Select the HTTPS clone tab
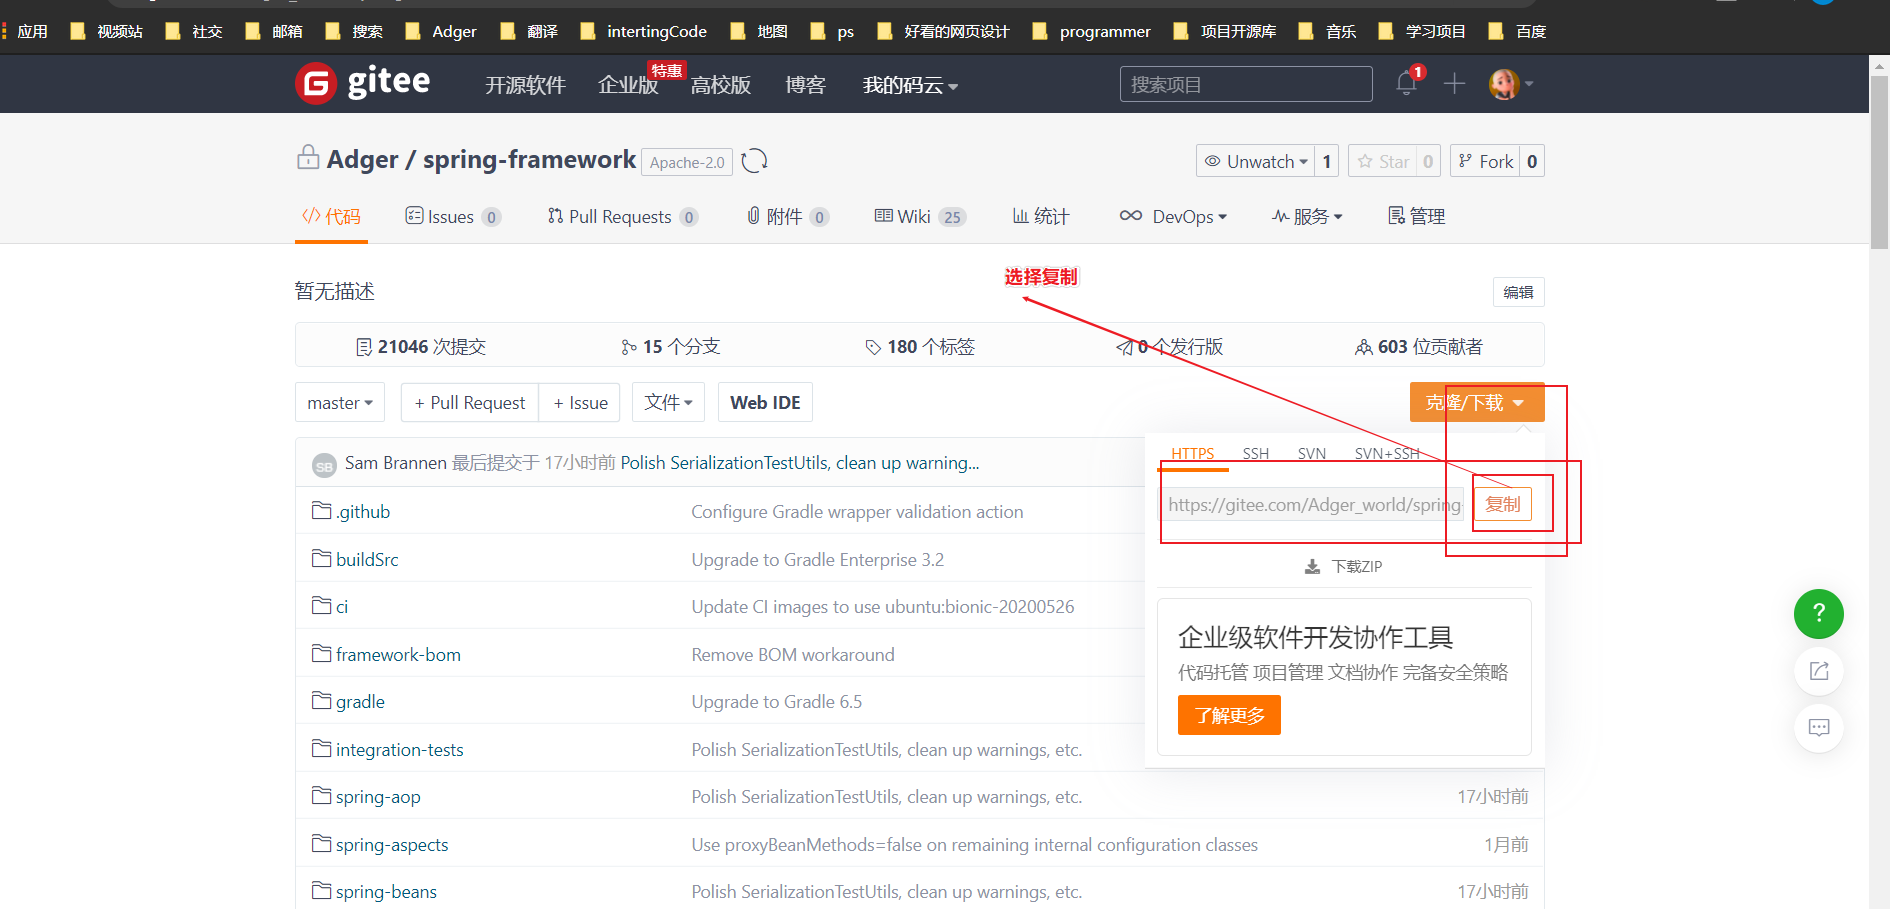The height and width of the screenshot is (909, 1890). tap(1193, 453)
